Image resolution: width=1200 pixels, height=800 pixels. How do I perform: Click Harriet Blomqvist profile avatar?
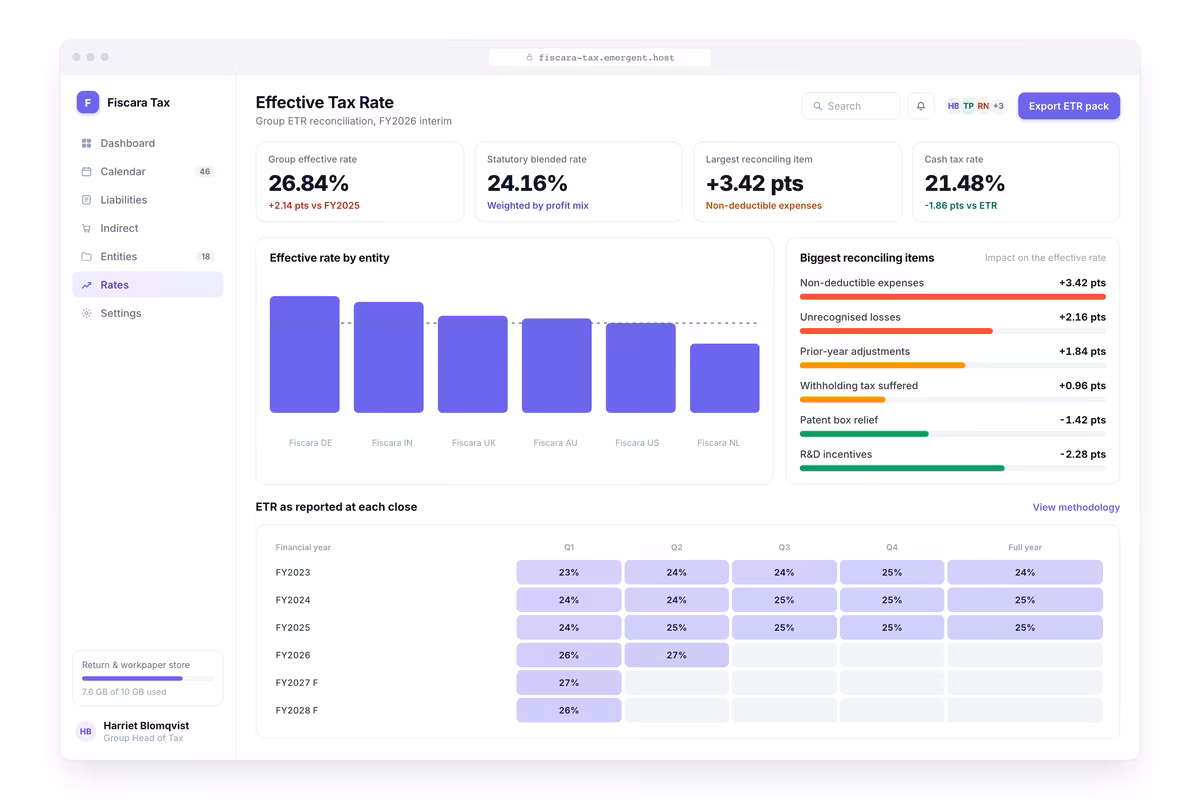pos(86,731)
